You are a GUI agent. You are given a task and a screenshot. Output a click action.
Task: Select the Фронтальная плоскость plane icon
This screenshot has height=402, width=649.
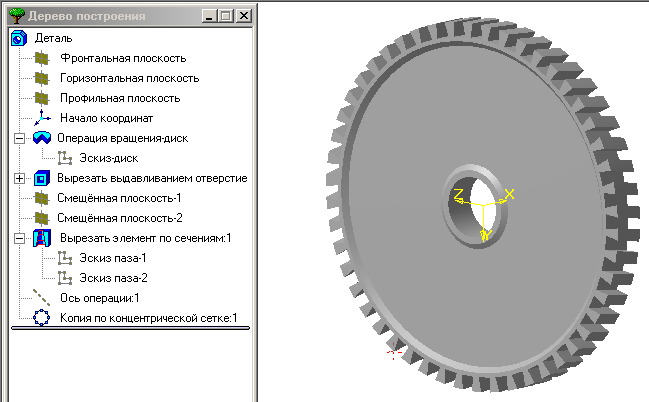(x=41, y=58)
